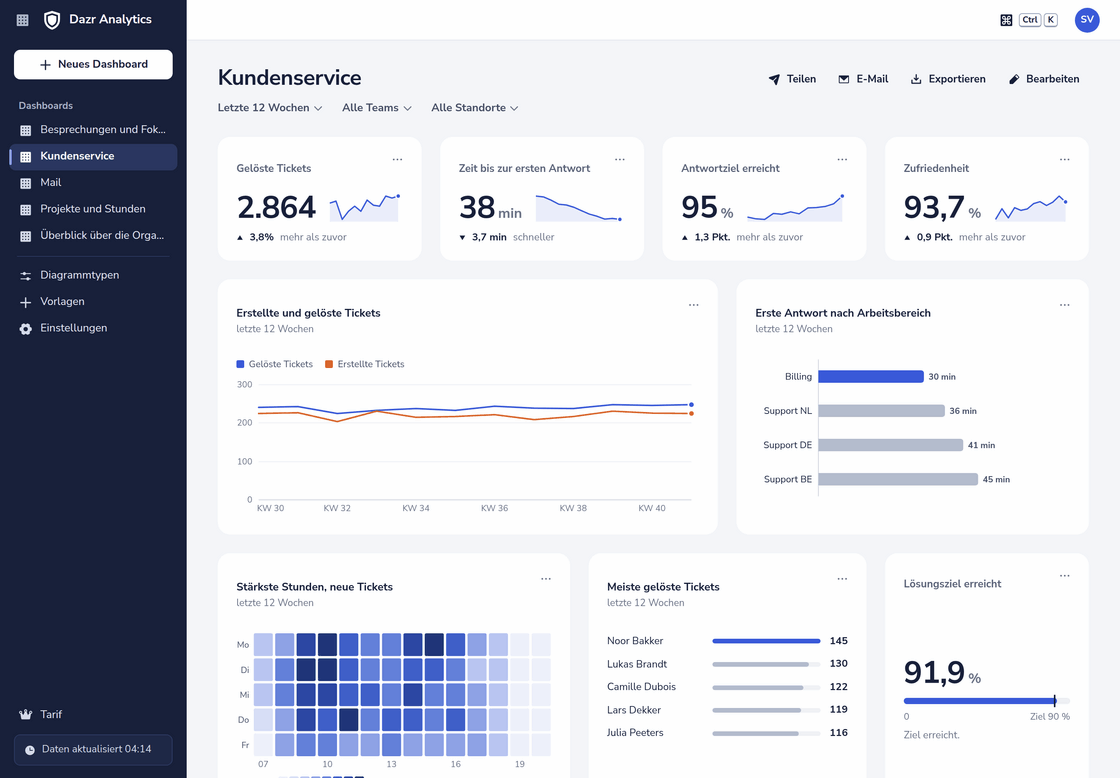Click the Tarif crown icon
Image resolution: width=1120 pixels, height=778 pixels.
pyautogui.click(x=26, y=714)
